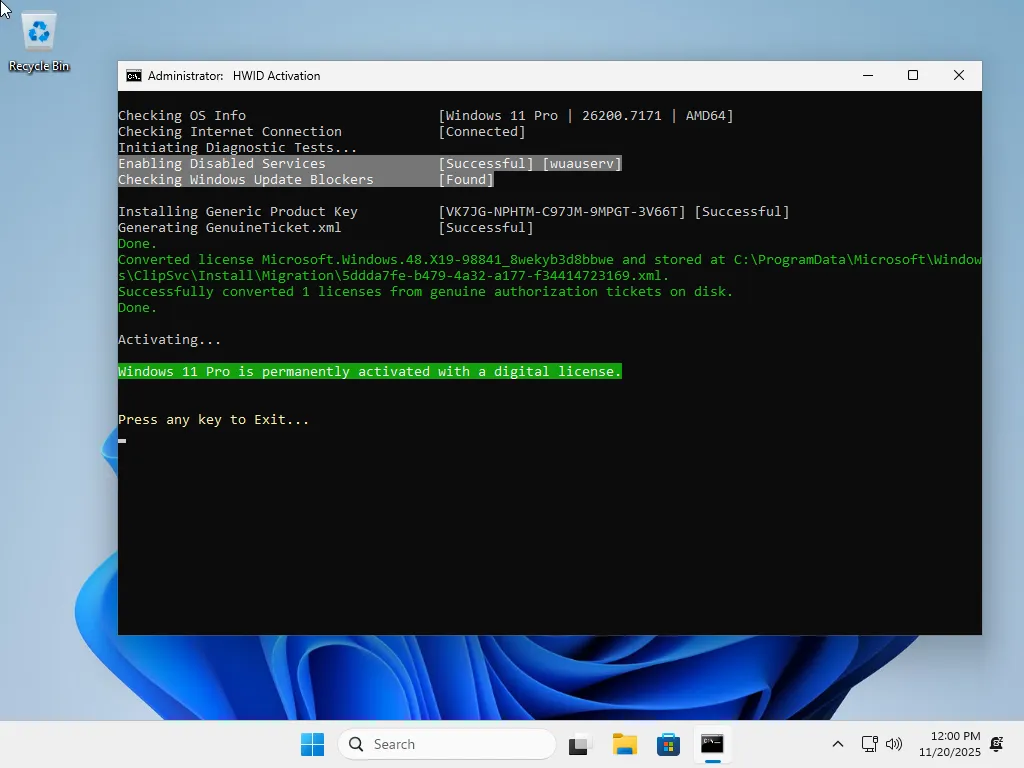Minimize the HWID Activation window

click(x=868, y=76)
